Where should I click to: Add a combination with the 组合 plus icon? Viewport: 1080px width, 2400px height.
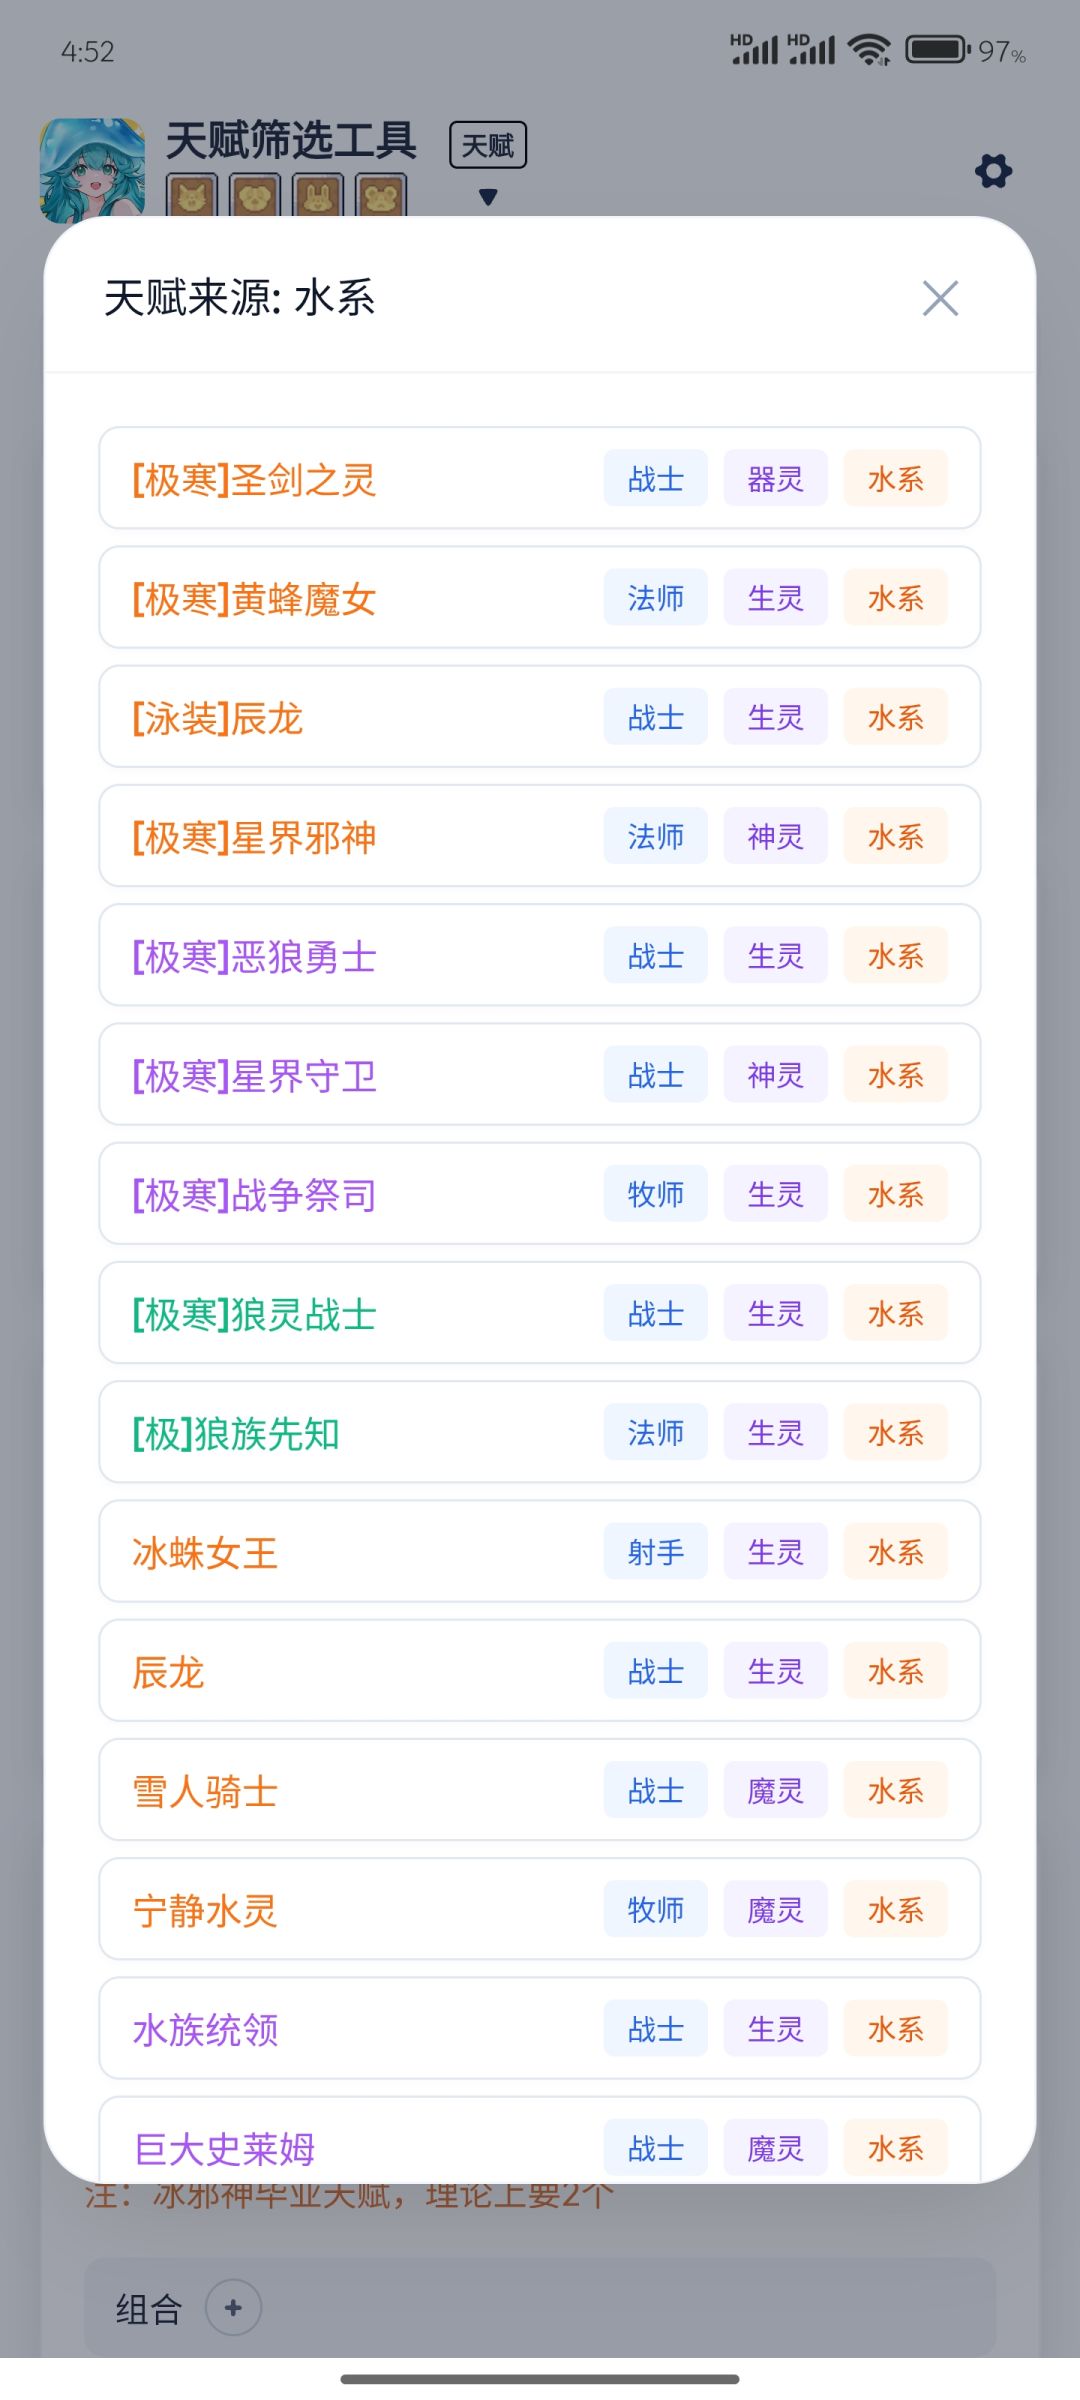tap(233, 2308)
